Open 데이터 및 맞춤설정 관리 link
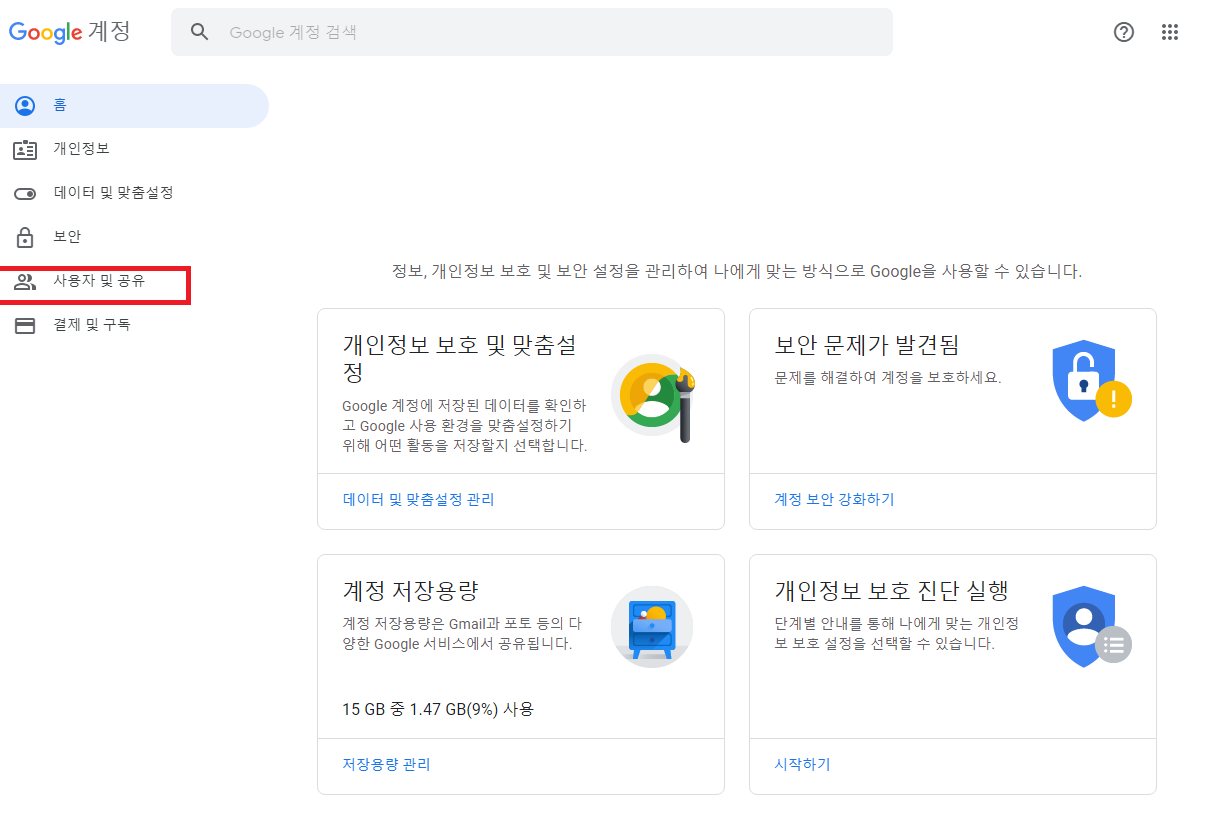This screenshot has width=1217, height=819. (418, 499)
